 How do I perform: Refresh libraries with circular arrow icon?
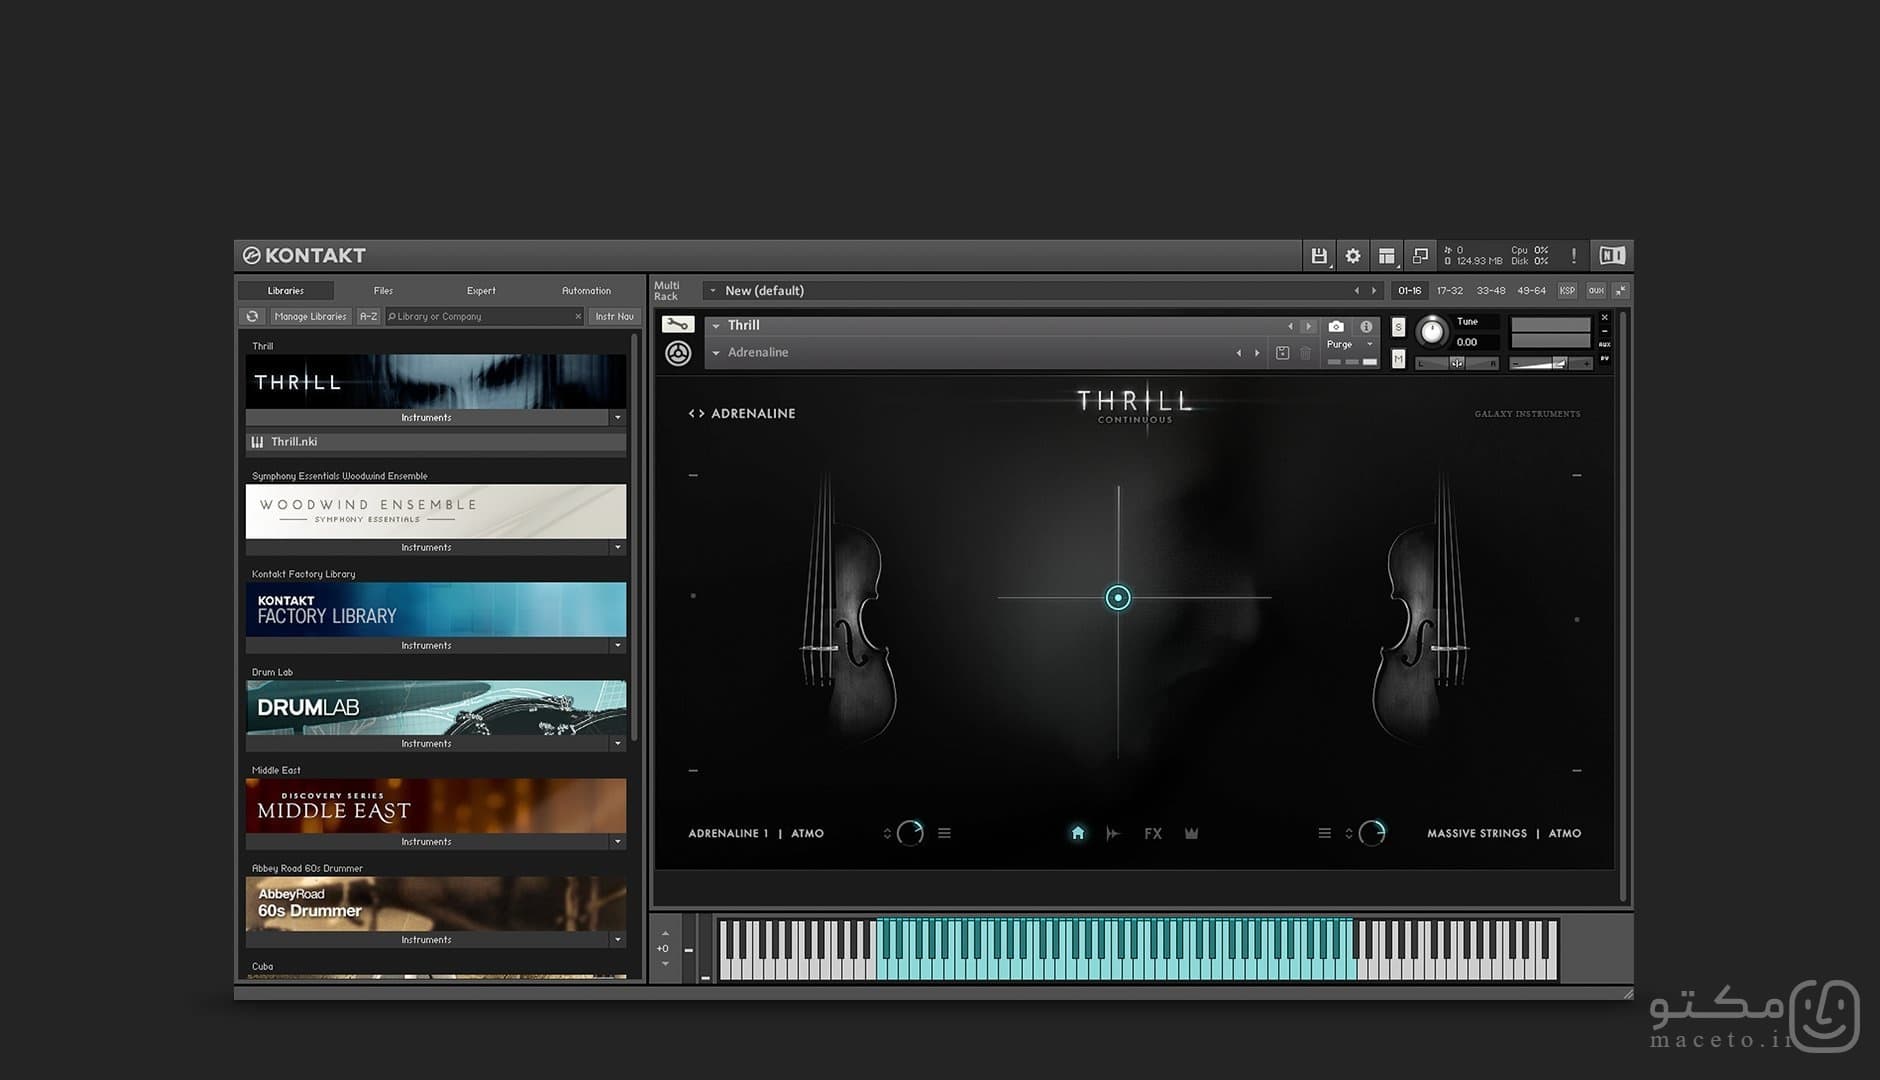coord(252,316)
